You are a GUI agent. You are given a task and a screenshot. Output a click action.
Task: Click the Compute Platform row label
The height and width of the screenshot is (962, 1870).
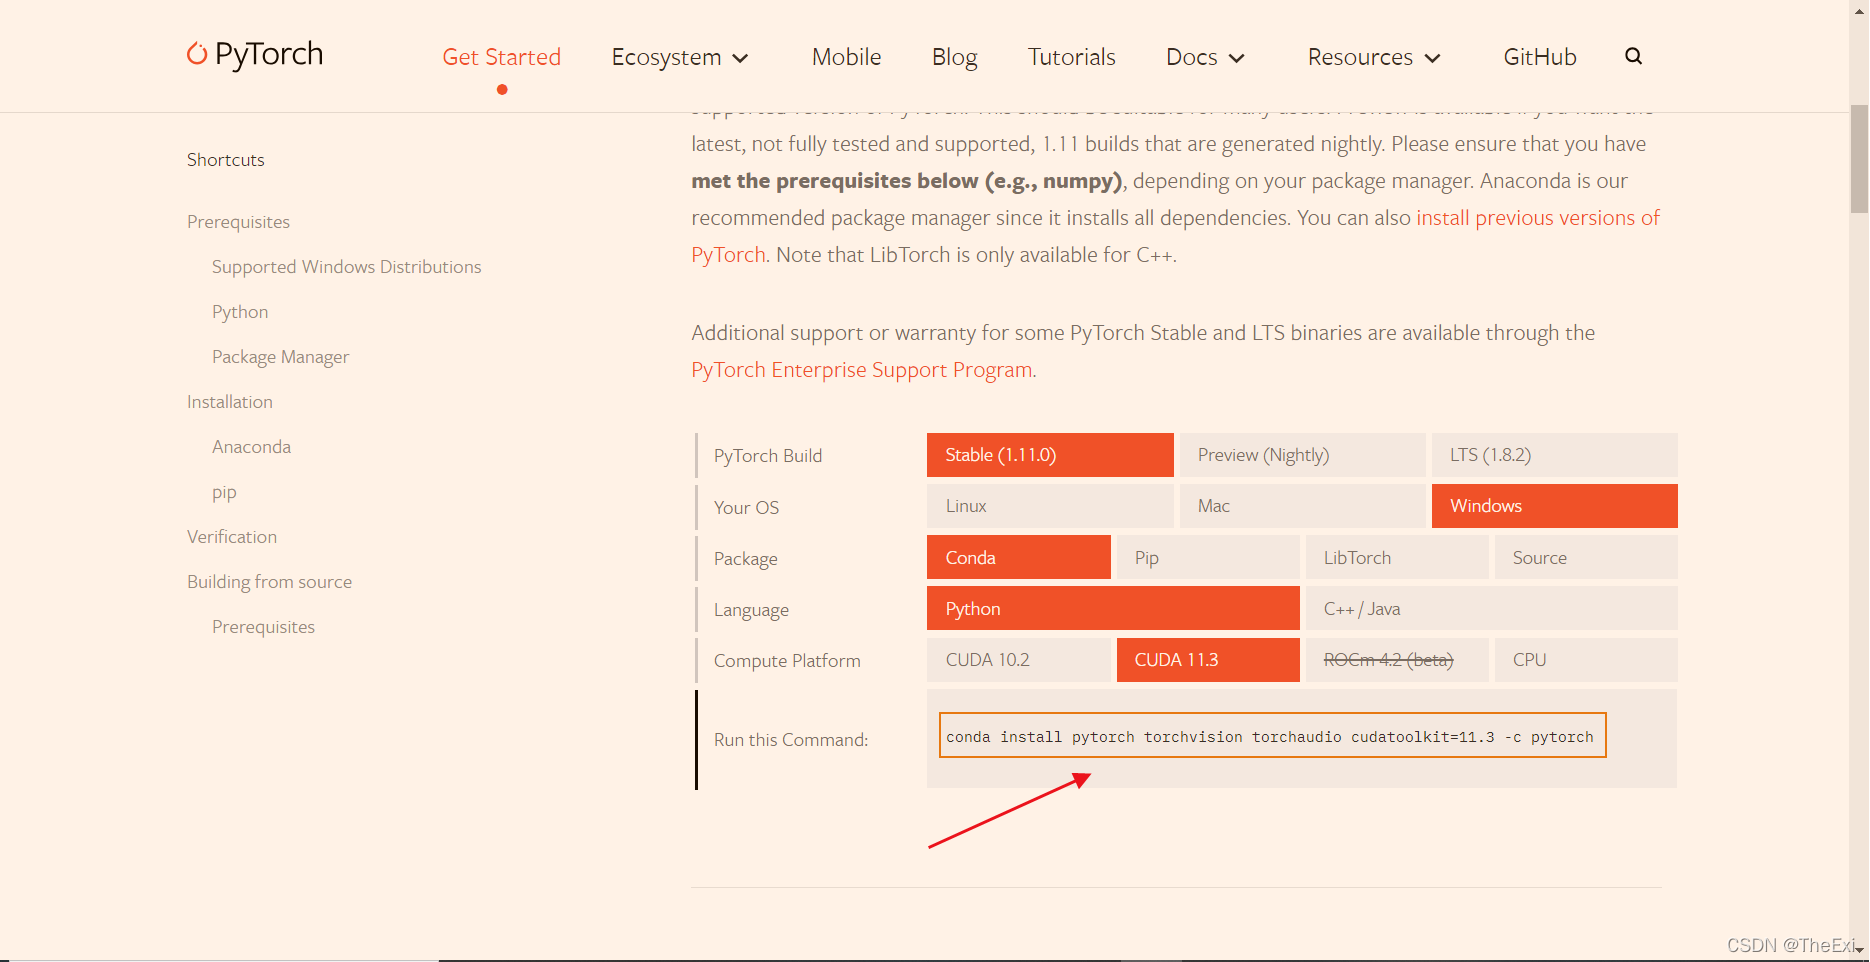(x=787, y=661)
